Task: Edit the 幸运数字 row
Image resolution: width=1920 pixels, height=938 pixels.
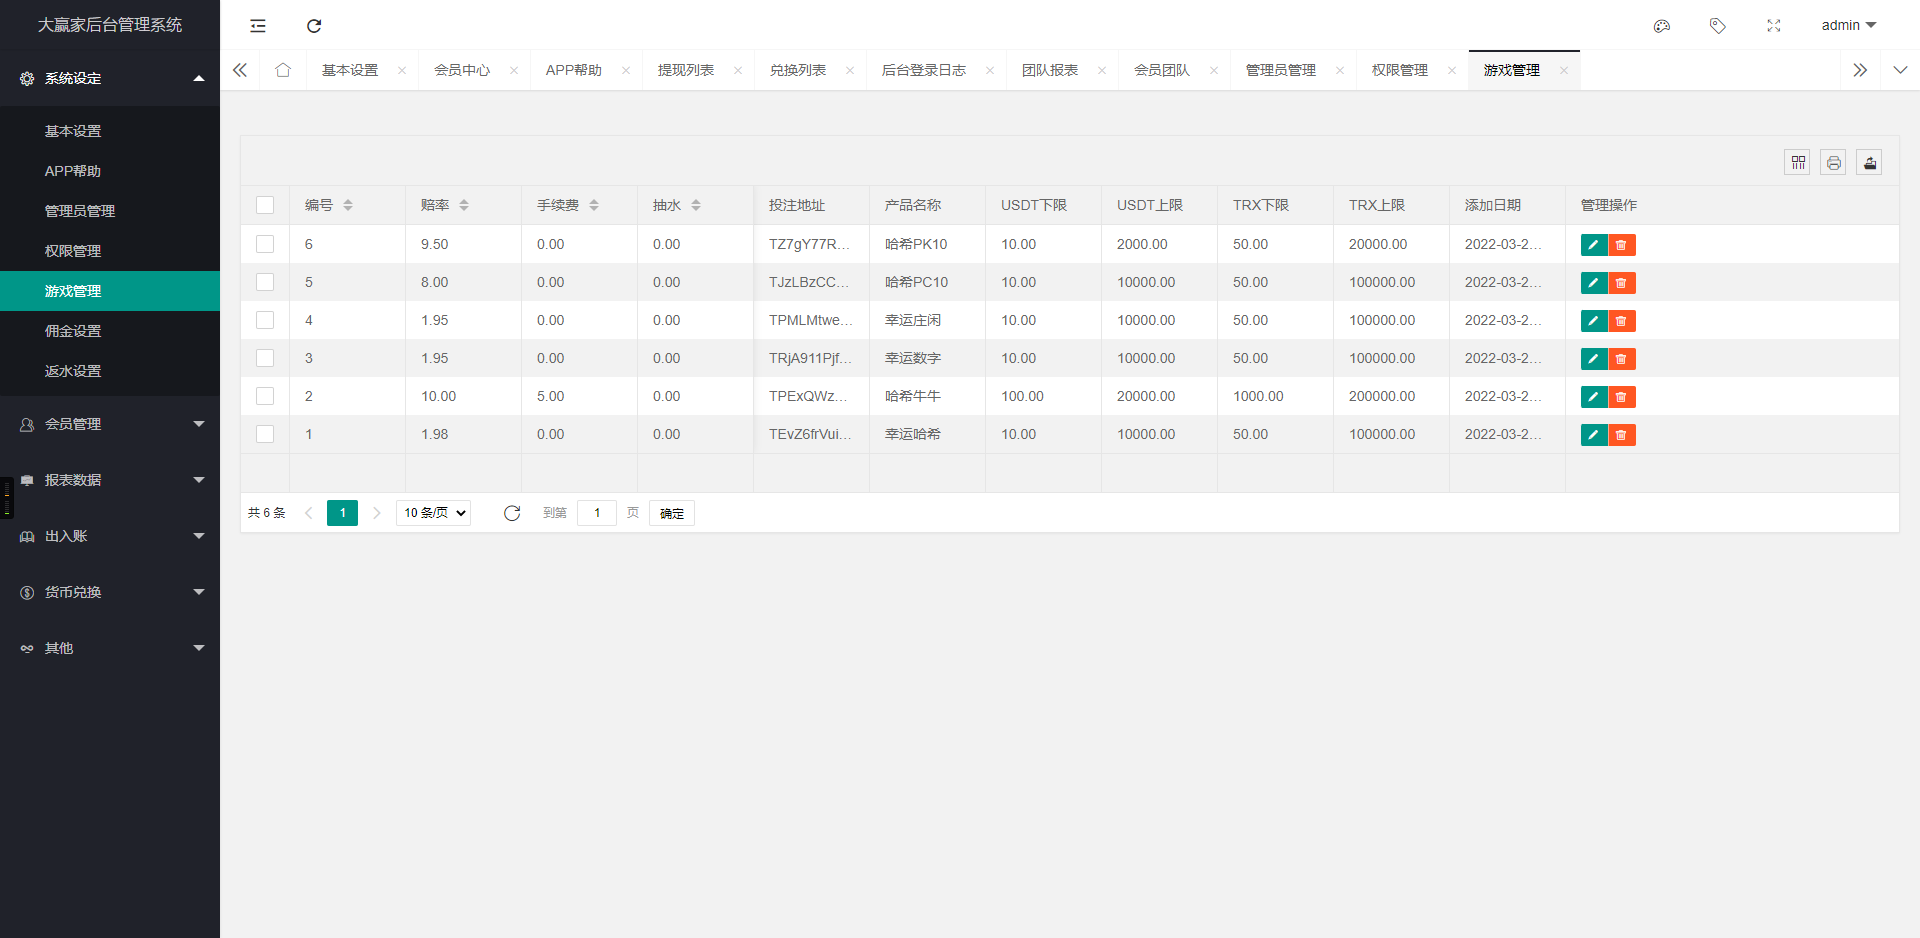Action: pos(1594,359)
